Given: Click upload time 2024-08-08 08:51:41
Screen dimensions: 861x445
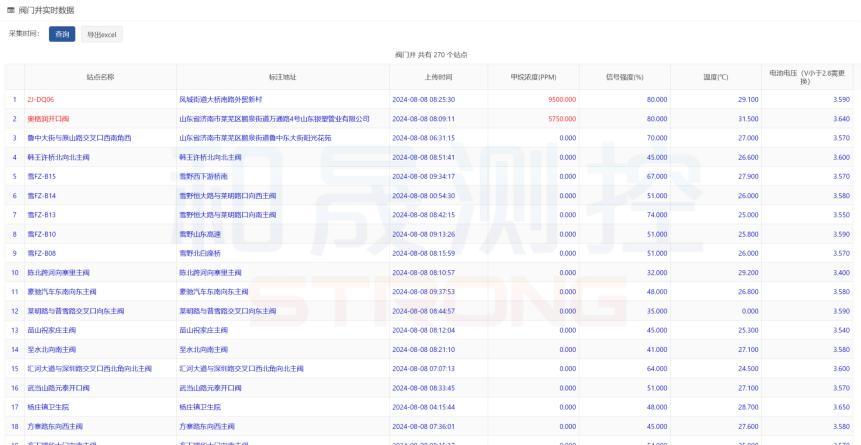Looking at the screenshot, I should point(424,157).
